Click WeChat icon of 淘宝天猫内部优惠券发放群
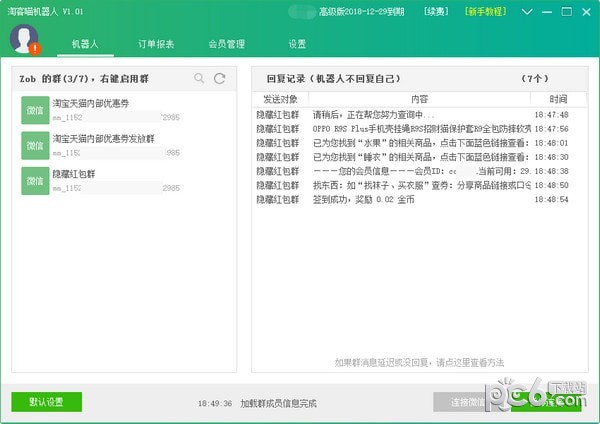Viewport: 600px width, 424px height. pos(35,145)
